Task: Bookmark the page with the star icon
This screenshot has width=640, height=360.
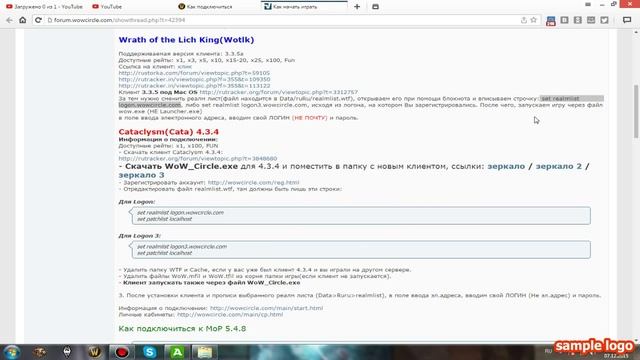Action: click(533, 20)
